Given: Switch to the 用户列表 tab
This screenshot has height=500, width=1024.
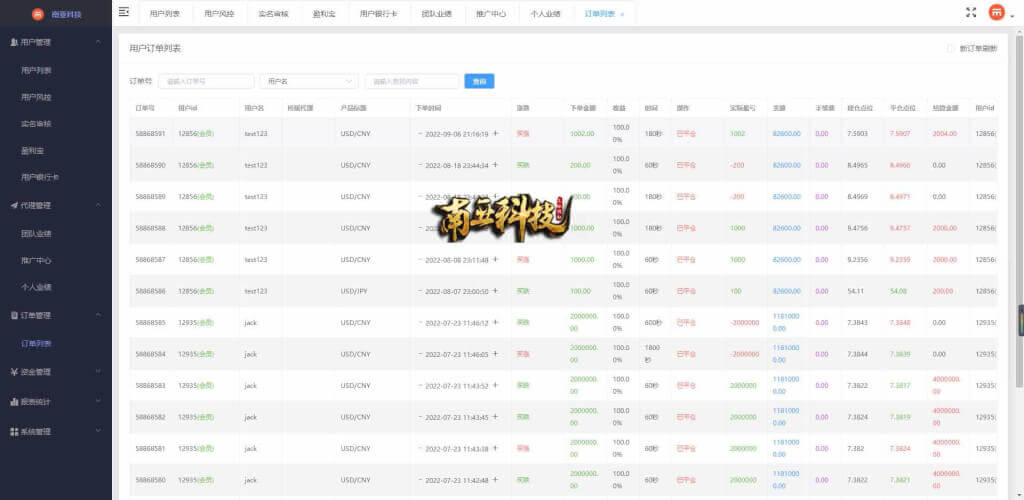Looking at the screenshot, I should (165, 14).
